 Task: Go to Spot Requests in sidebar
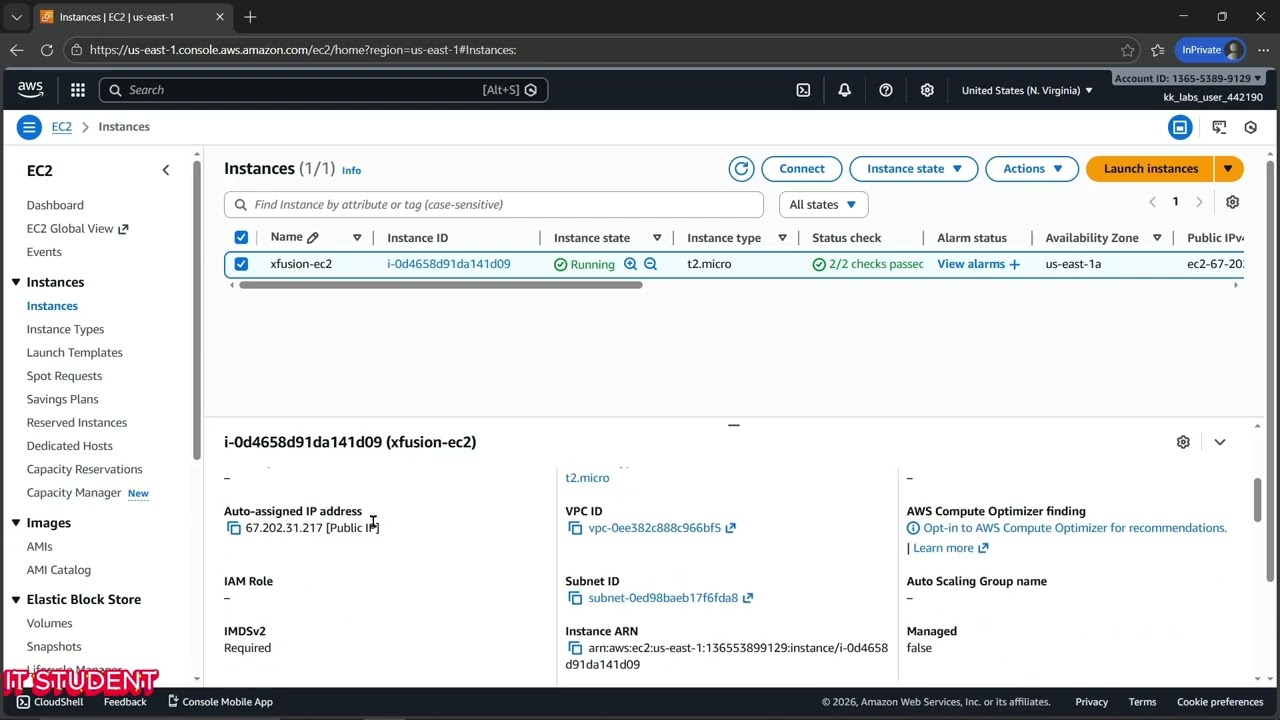(x=64, y=376)
